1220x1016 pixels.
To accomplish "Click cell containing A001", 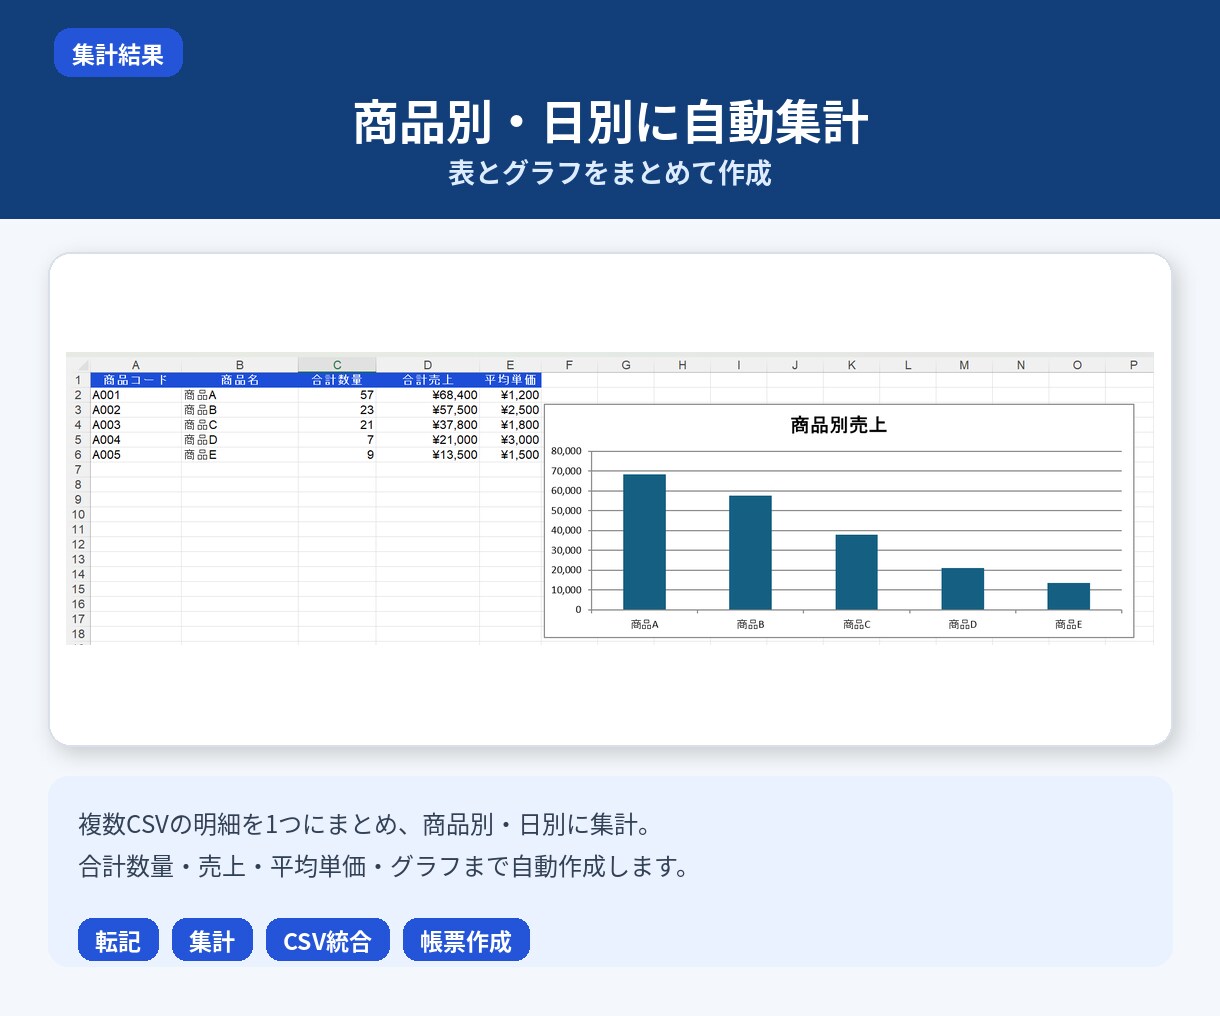I will coord(136,395).
